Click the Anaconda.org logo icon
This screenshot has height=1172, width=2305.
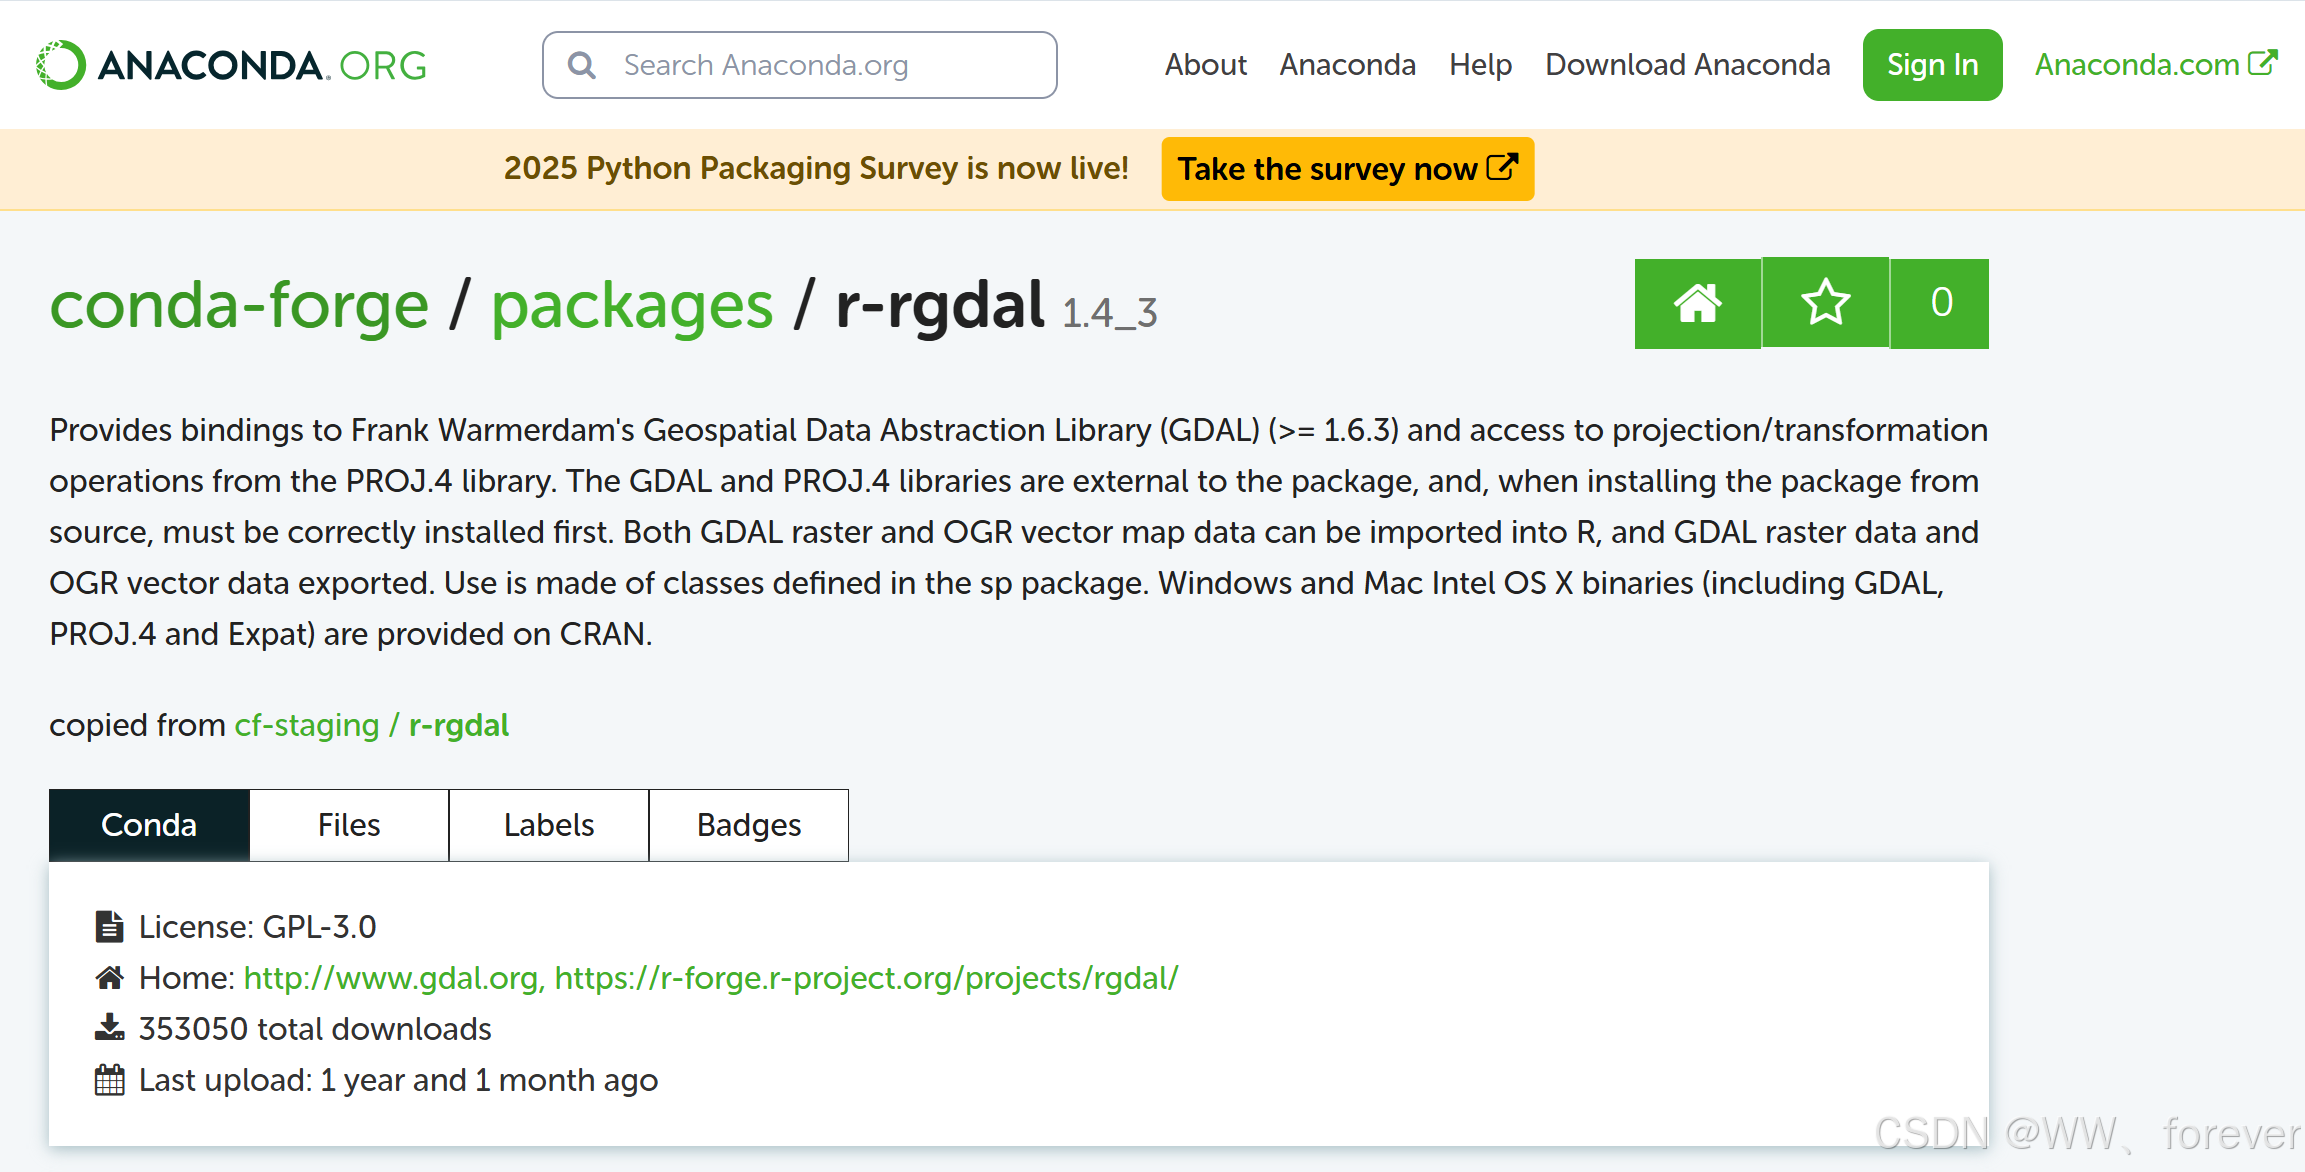(x=60, y=64)
